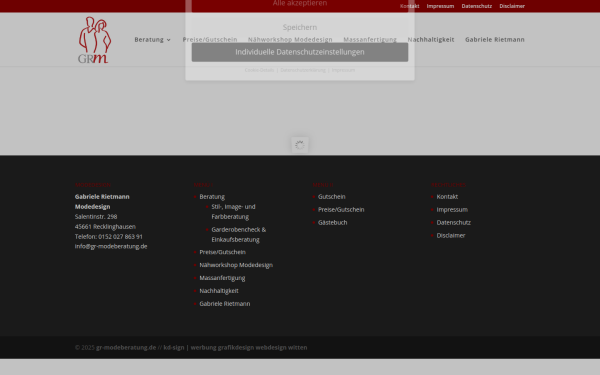The width and height of the screenshot is (600, 375).
Task: Click kd-sign credit link in the footer
Action: 235,347
